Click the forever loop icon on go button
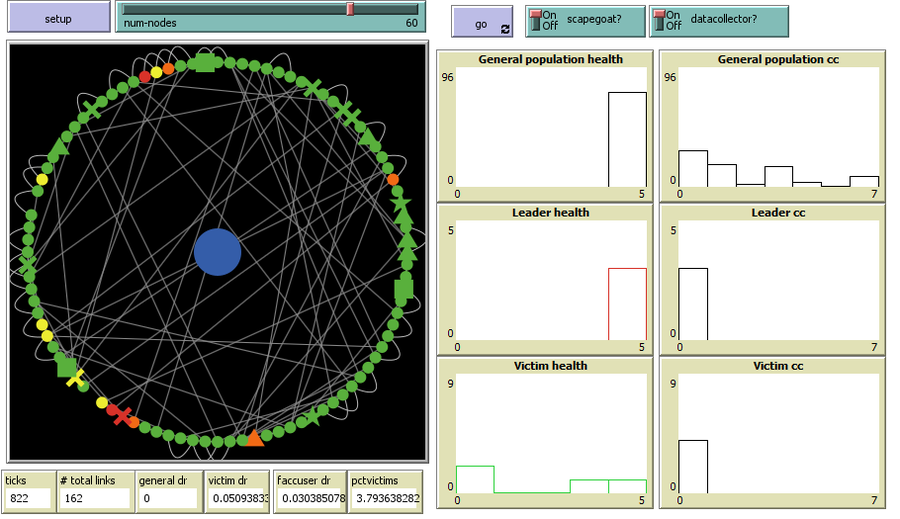The width and height of the screenshot is (900, 519). tap(505, 29)
